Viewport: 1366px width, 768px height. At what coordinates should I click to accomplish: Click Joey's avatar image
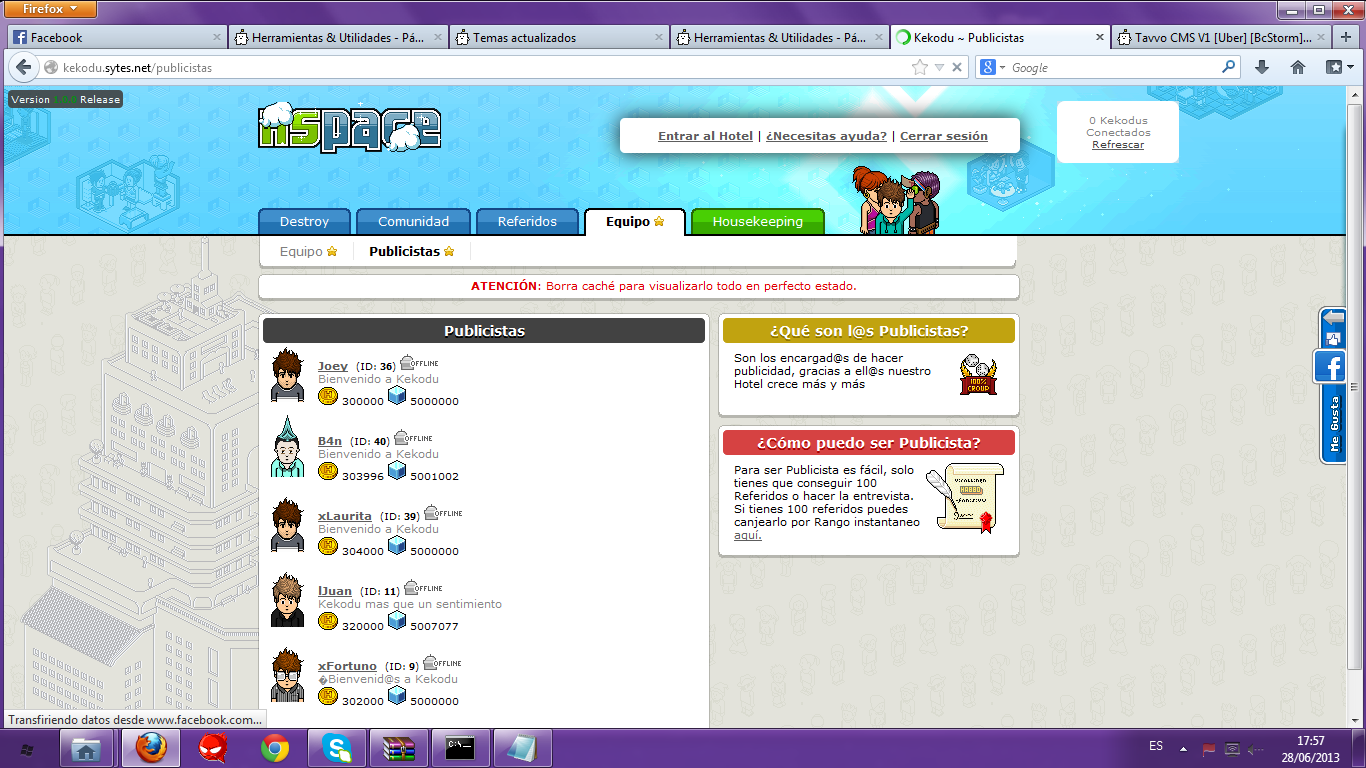pyautogui.click(x=287, y=375)
